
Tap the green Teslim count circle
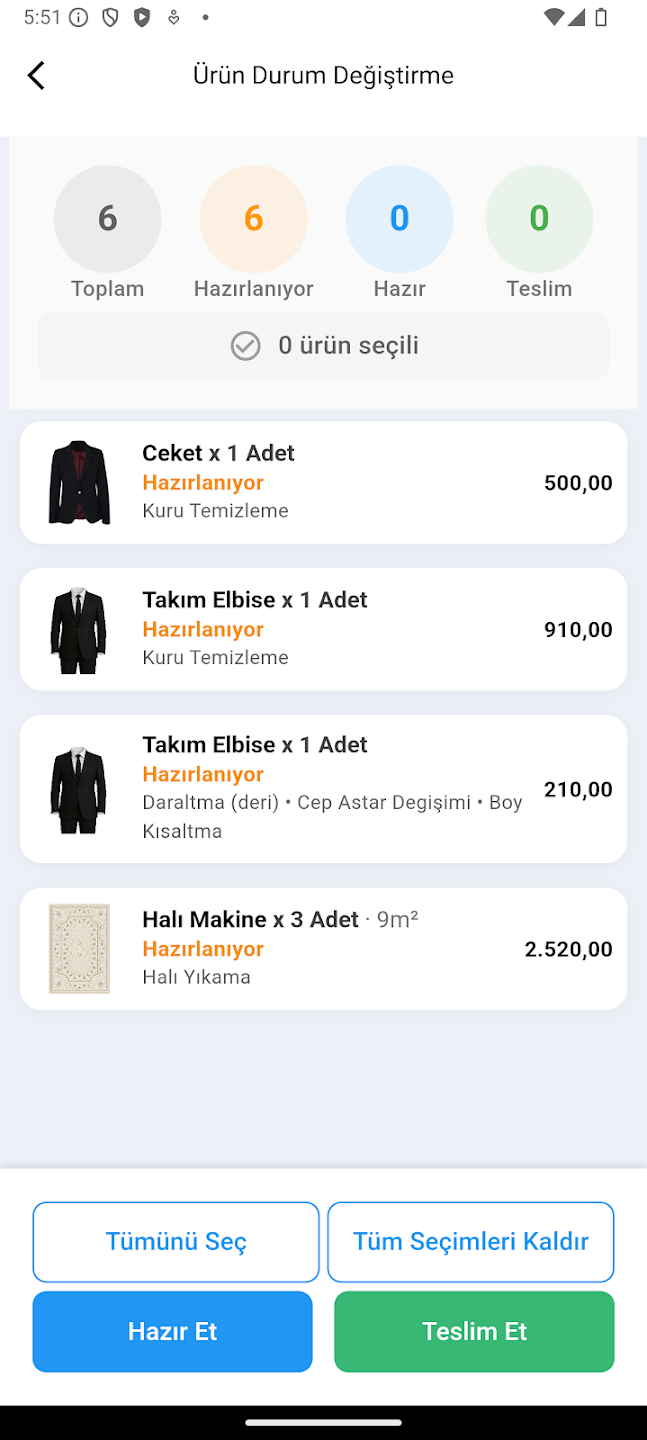pyautogui.click(x=539, y=218)
